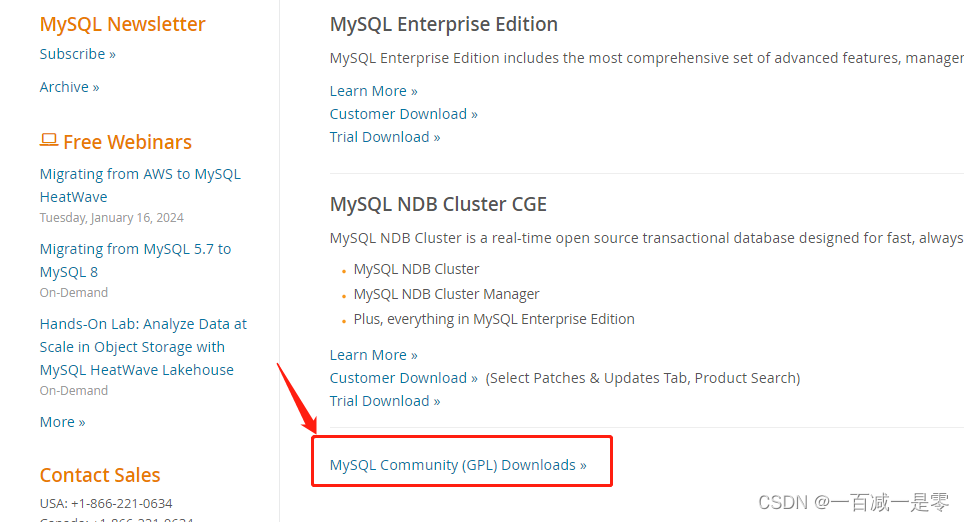Open Migrating from AWS to MySQL HeatWave webinar
964x522 pixels.
[140, 185]
